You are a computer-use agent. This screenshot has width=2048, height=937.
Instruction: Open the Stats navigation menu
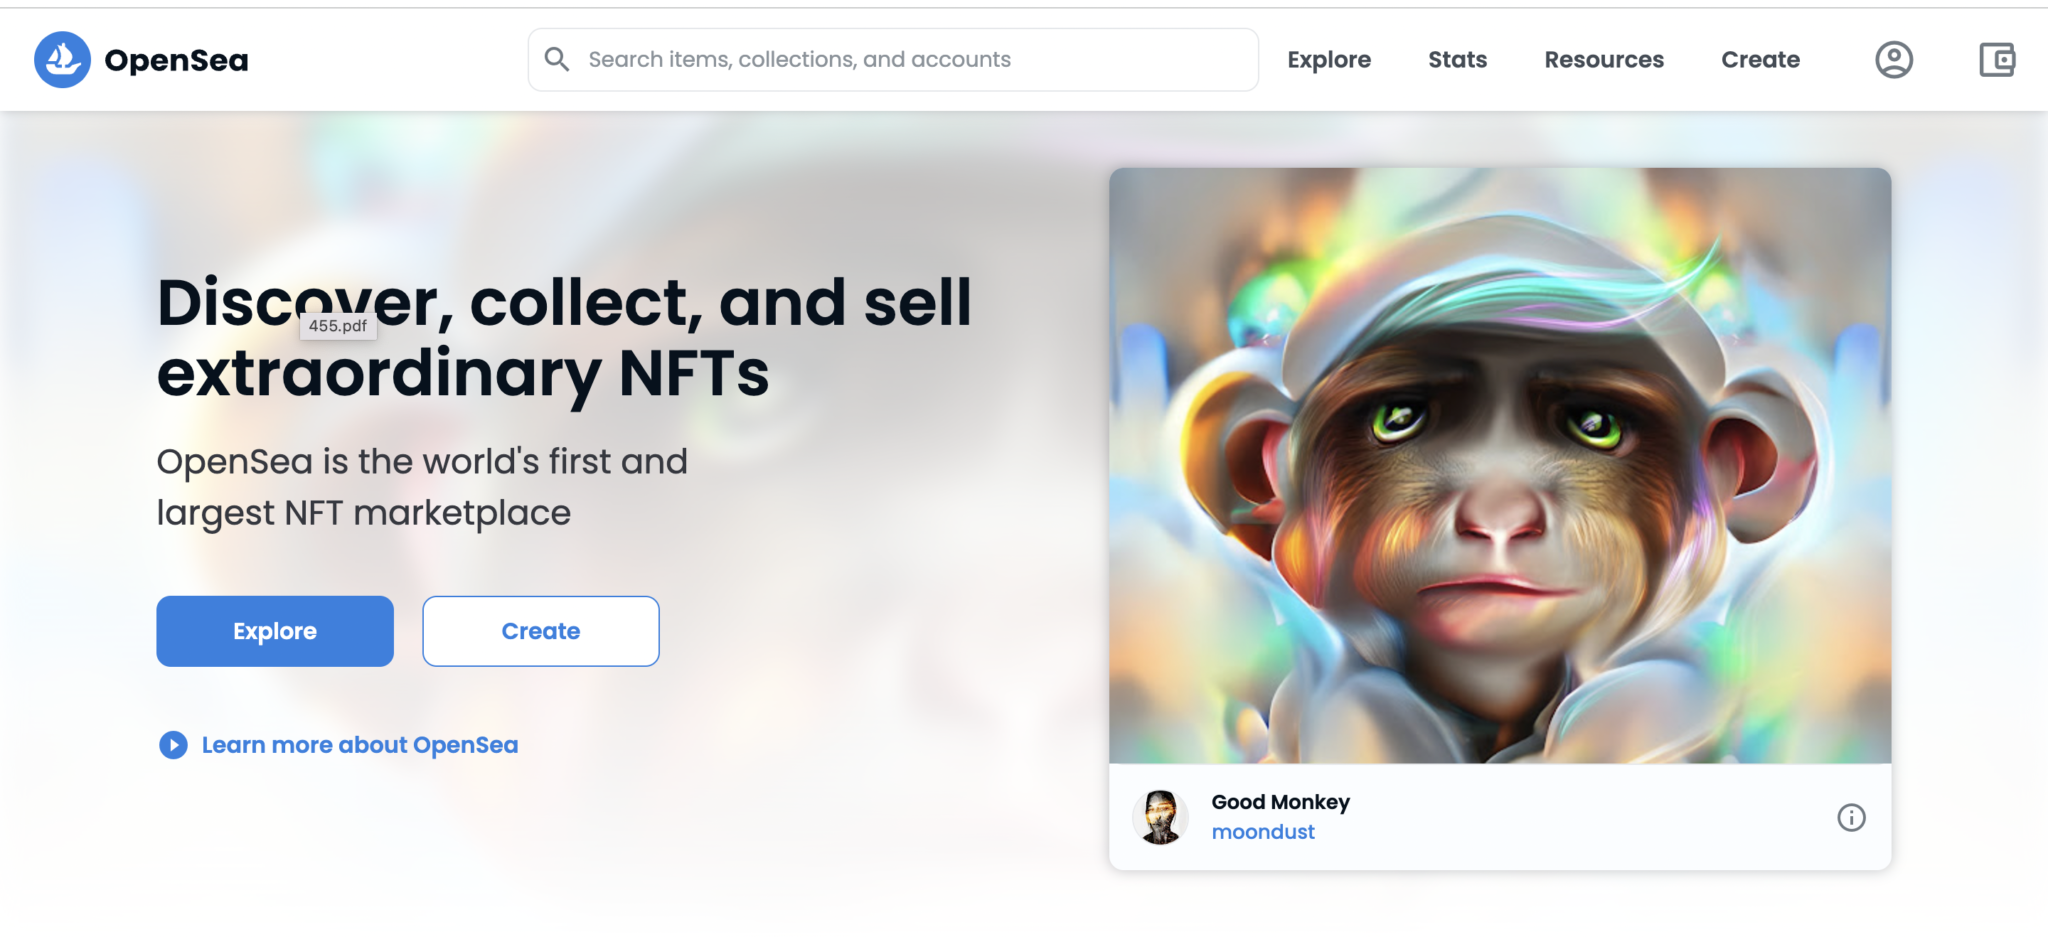[1457, 60]
